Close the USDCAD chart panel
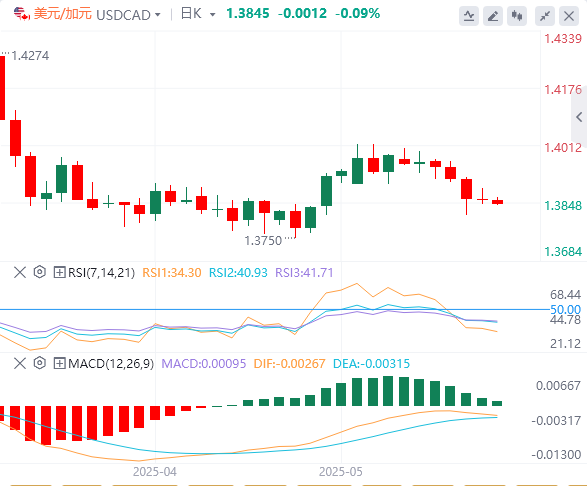Screen dimensions: 587x486 click(x=569, y=16)
